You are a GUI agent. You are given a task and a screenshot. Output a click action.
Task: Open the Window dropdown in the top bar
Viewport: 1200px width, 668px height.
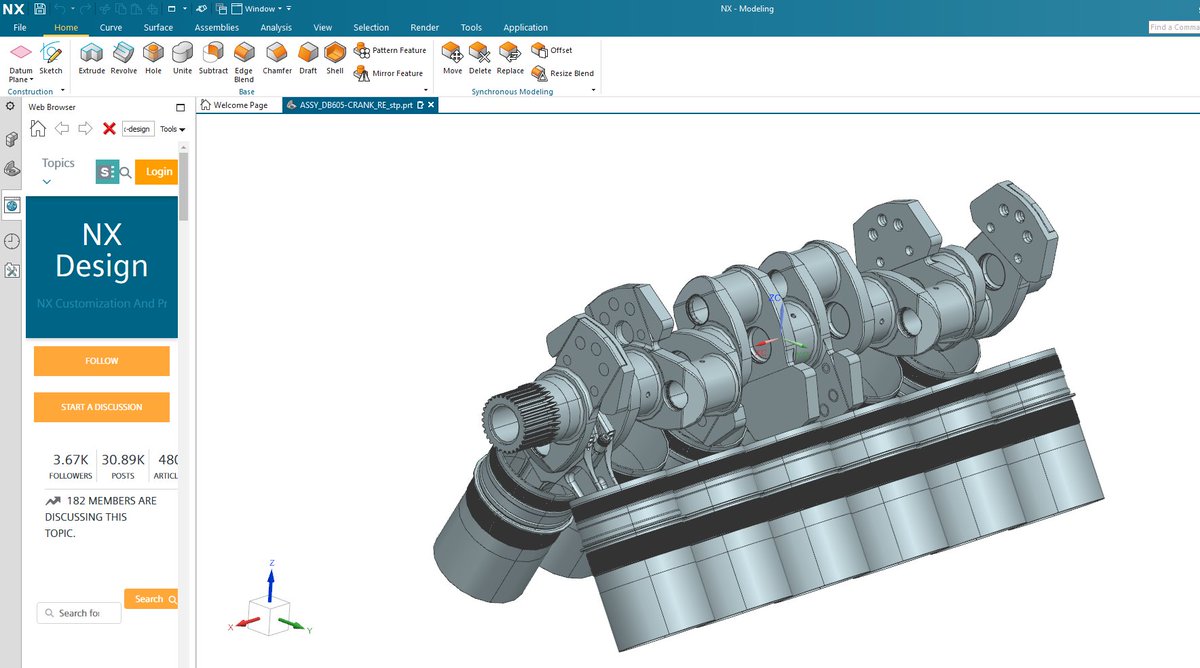coord(262,8)
